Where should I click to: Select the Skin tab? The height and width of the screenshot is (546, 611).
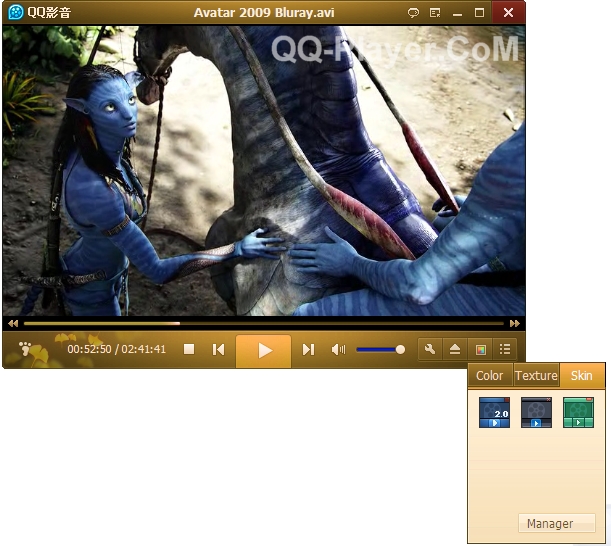[582, 375]
